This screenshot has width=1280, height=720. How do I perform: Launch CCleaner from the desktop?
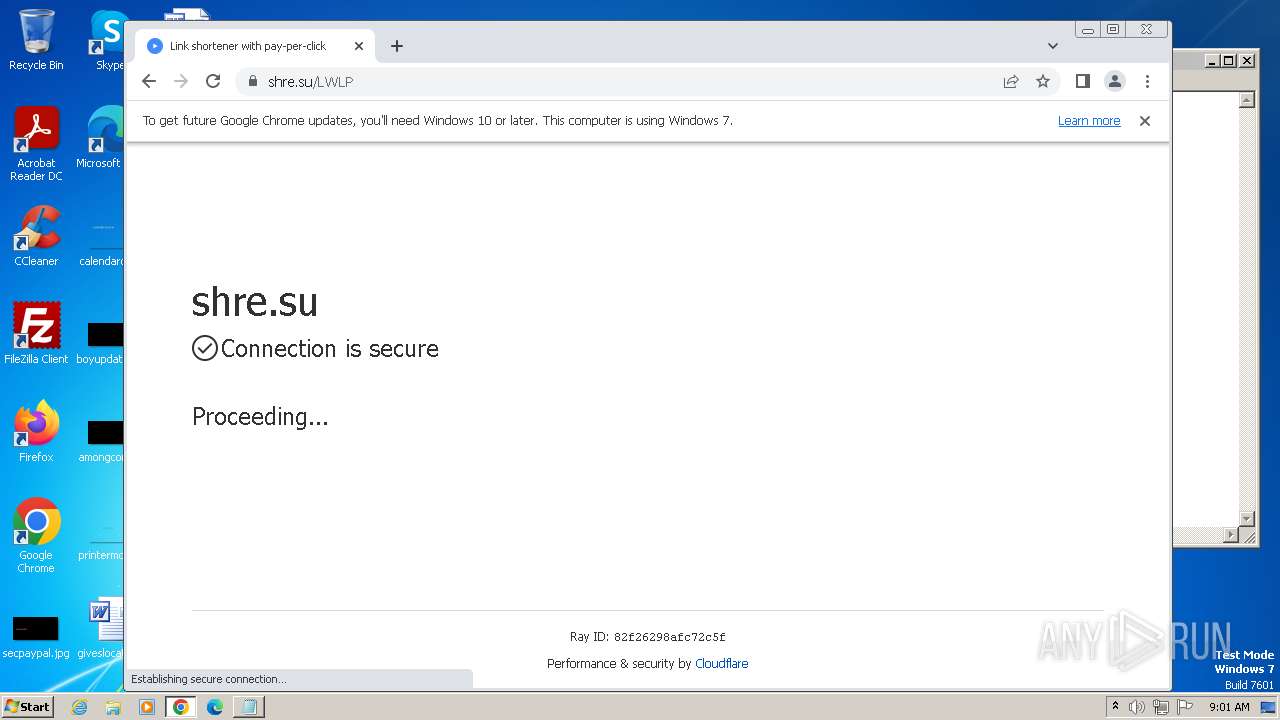(x=36, y=236)
